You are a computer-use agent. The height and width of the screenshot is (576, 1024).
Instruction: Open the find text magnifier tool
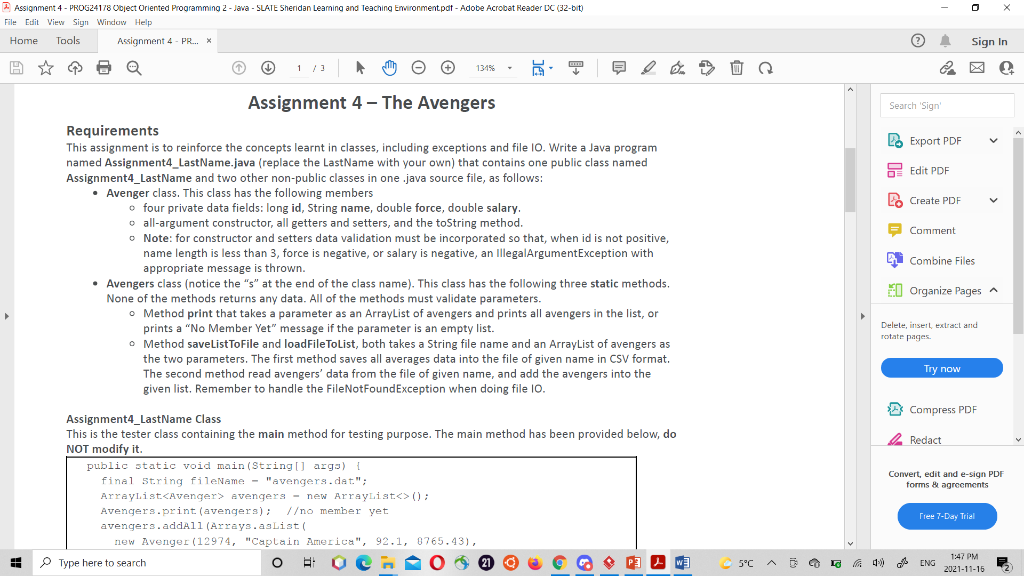(134, 68)
